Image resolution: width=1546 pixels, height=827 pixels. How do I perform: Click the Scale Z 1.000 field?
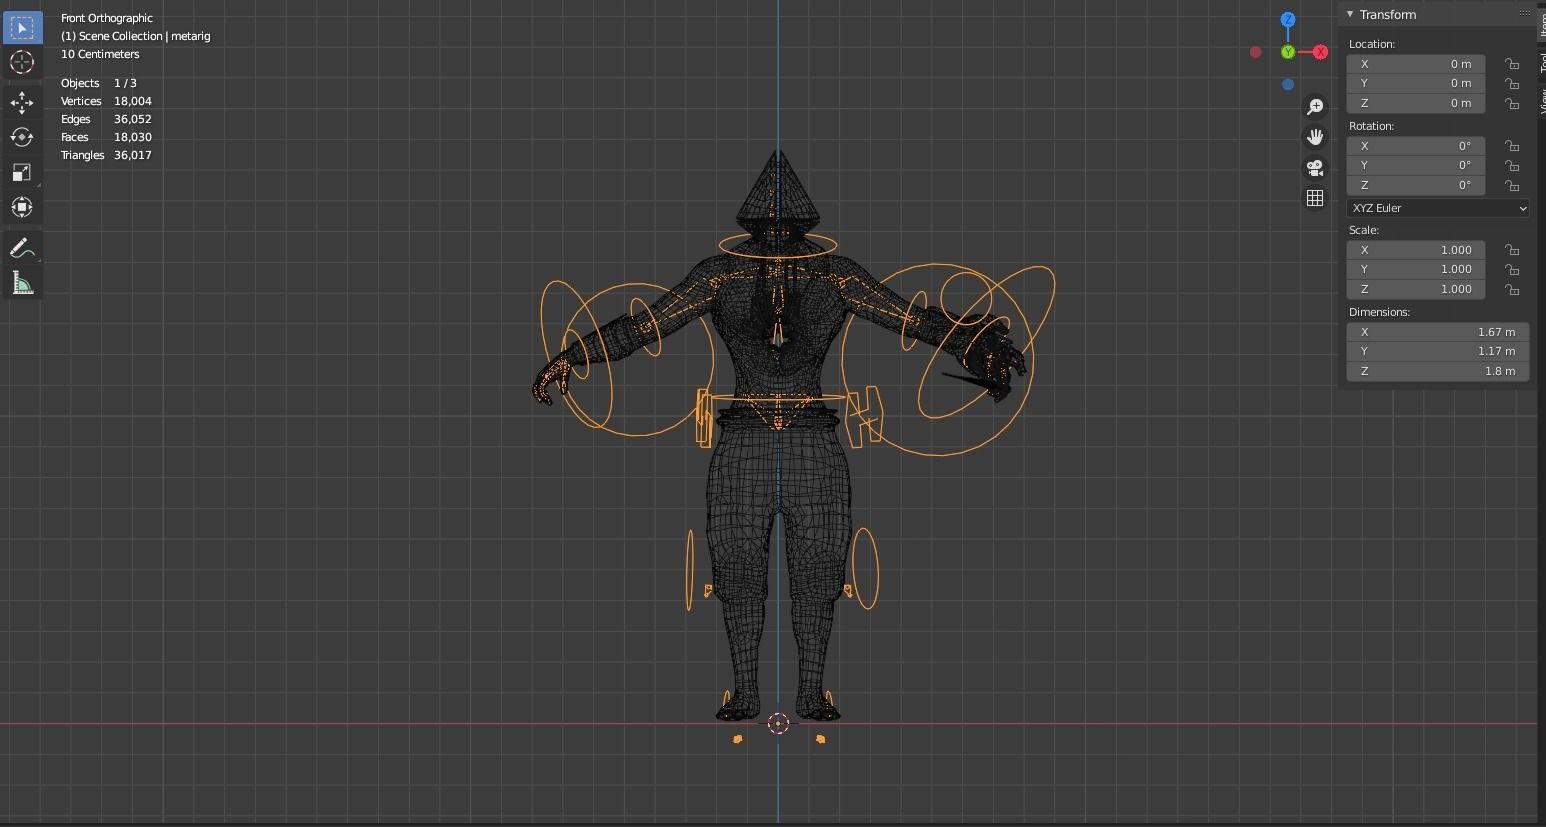1415,289
